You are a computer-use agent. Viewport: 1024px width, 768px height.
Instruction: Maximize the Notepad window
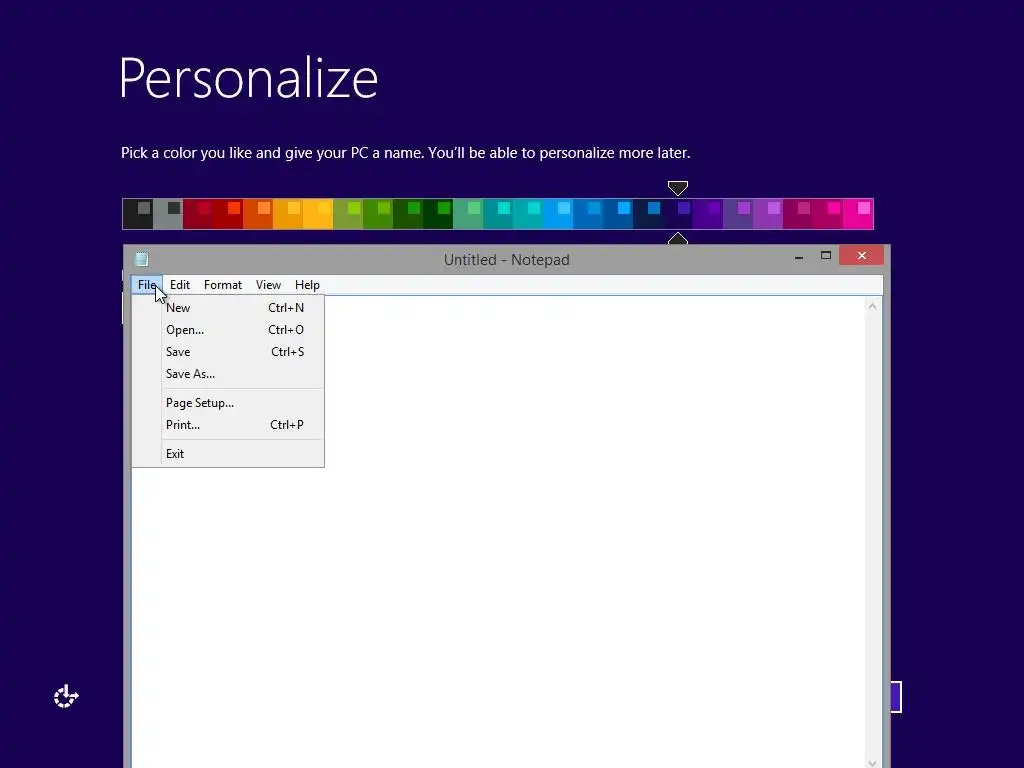click(825, 255)
